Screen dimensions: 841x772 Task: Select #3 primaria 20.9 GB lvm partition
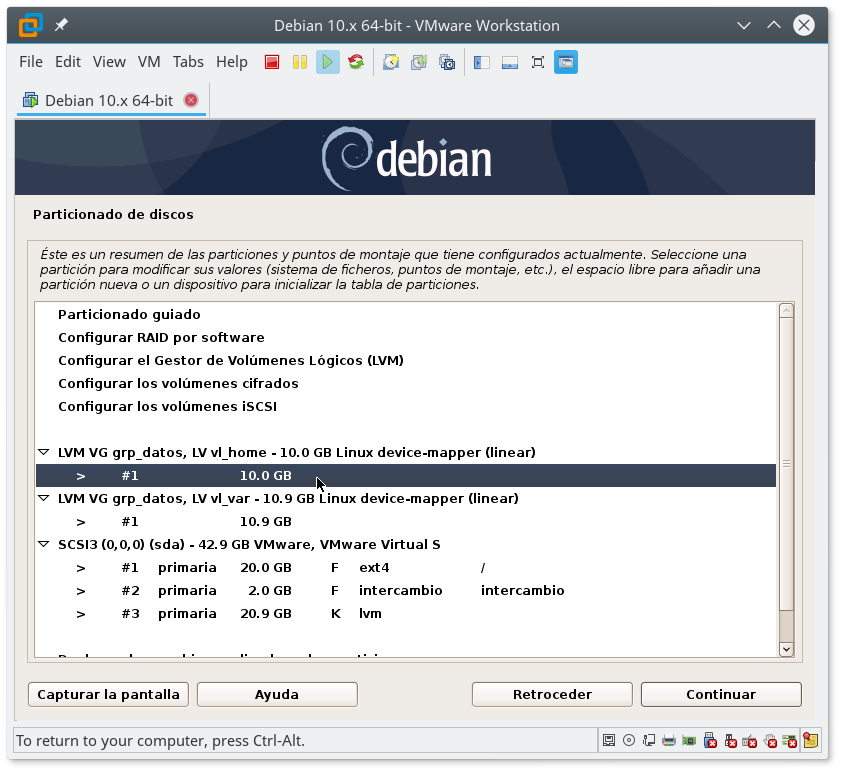(x=406, y=614)
